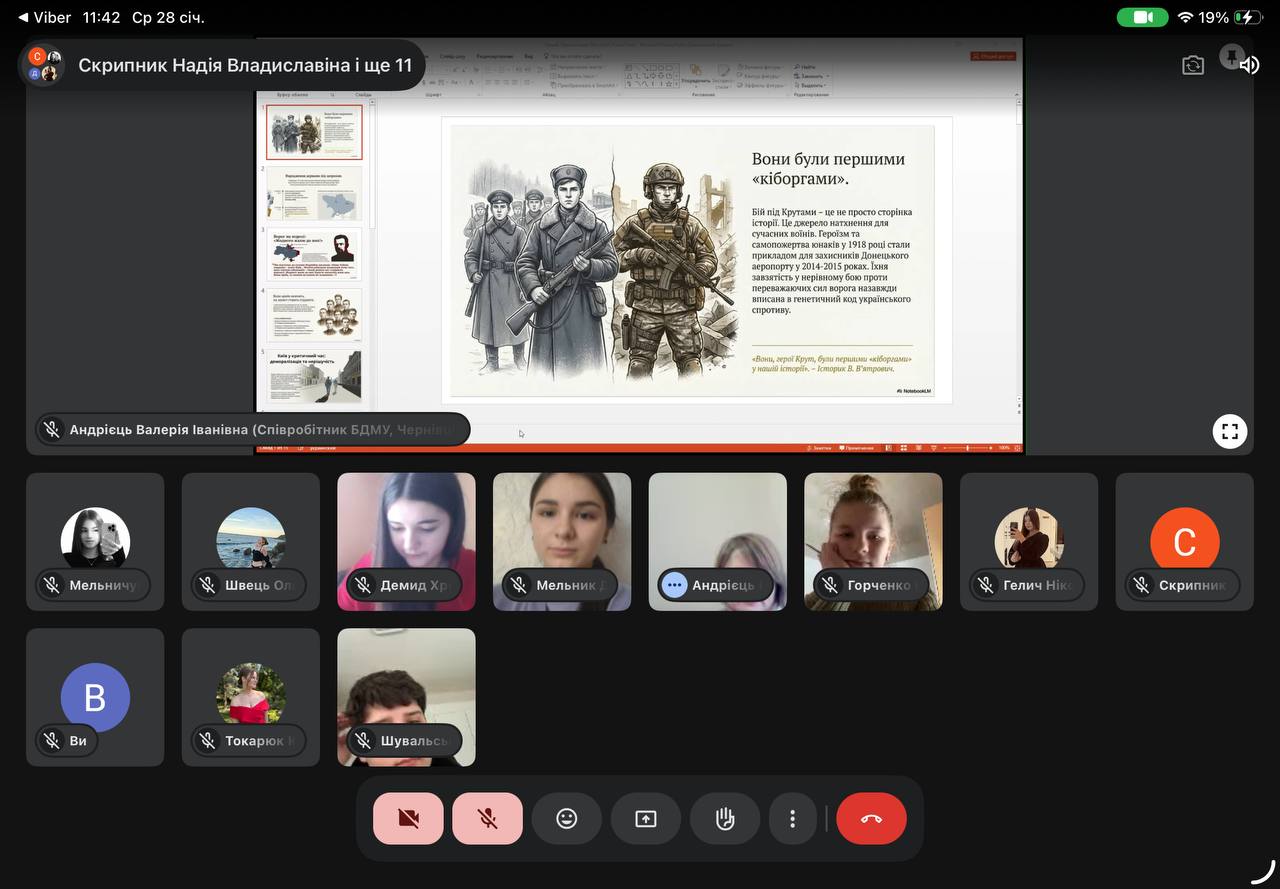Screen dimensions: 1280x889
Task: Switch camera with the flip-camera icon
Action: [1193, 65]
